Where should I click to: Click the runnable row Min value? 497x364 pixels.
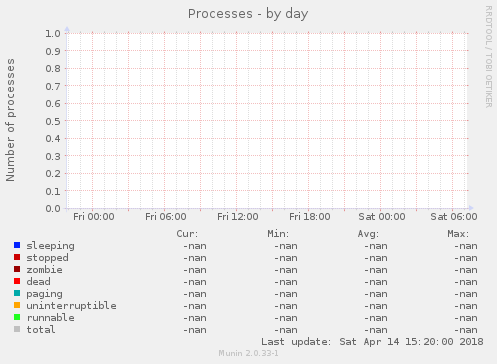[286, 318]
